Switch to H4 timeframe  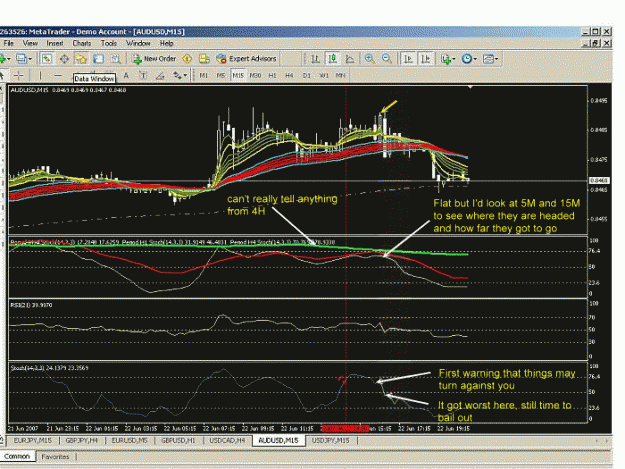tap(289, 75)
